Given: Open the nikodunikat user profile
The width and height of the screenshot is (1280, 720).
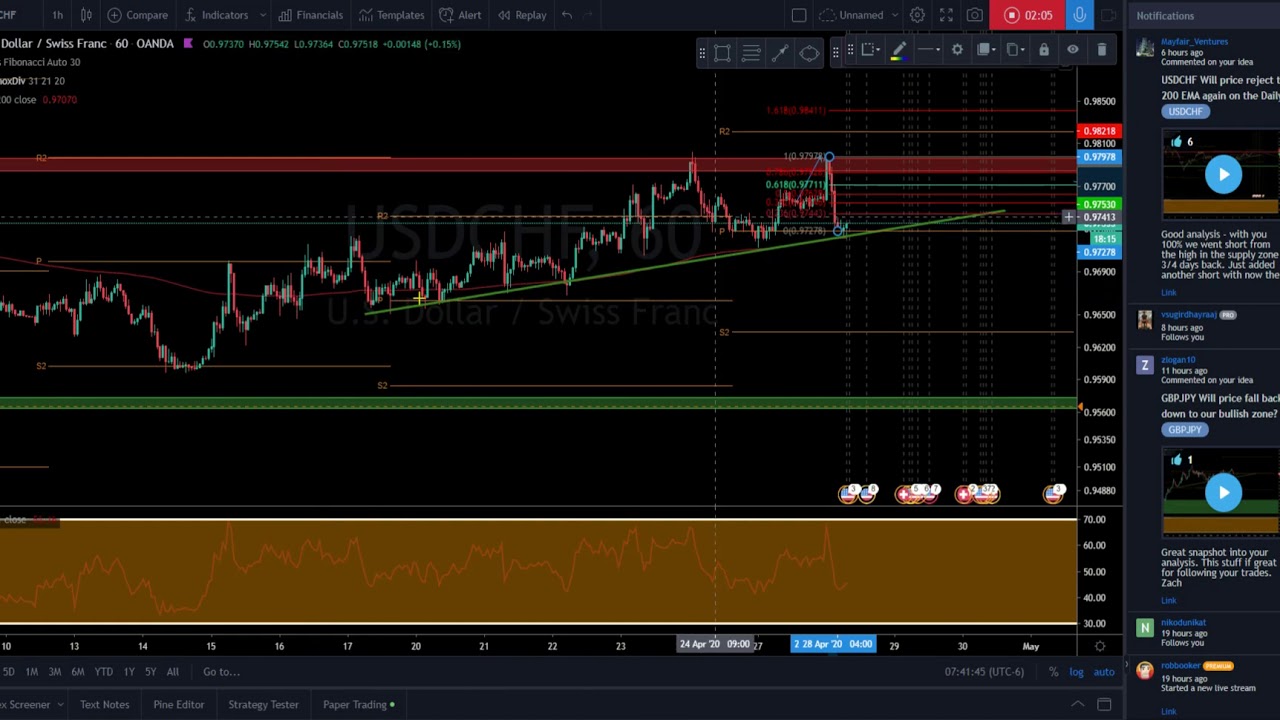Looking at the screenshot, I should (1183, 622).
